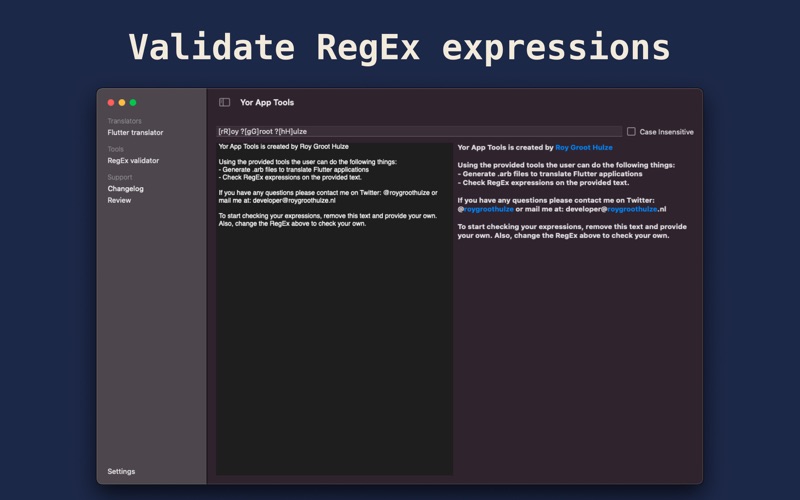Close the Yor App Tools window
The width and height of the screenshot is (800, 500).
tap(111, 102)
